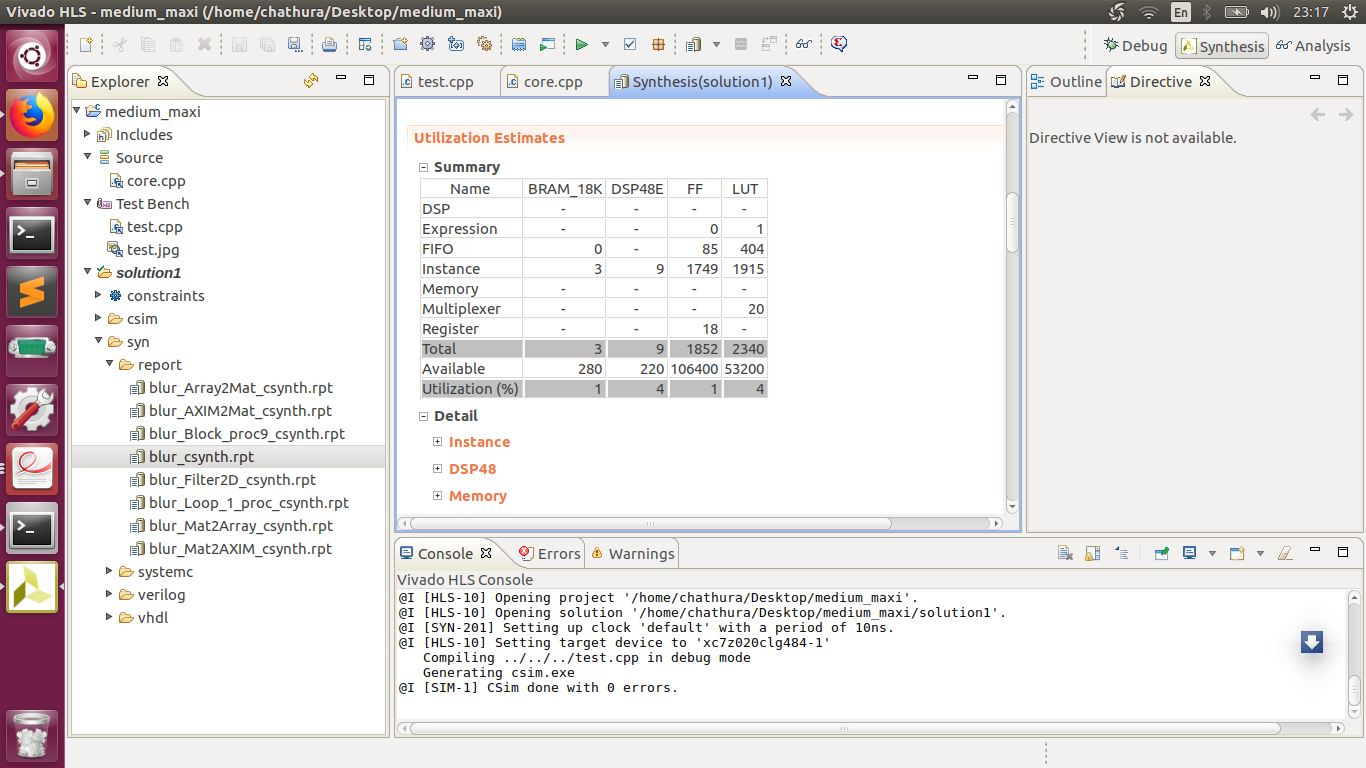Viewport: 1366px width, 768px height.
Task: Open the C Synthesis run dropdown arrow
Action: tap(605, 45)
